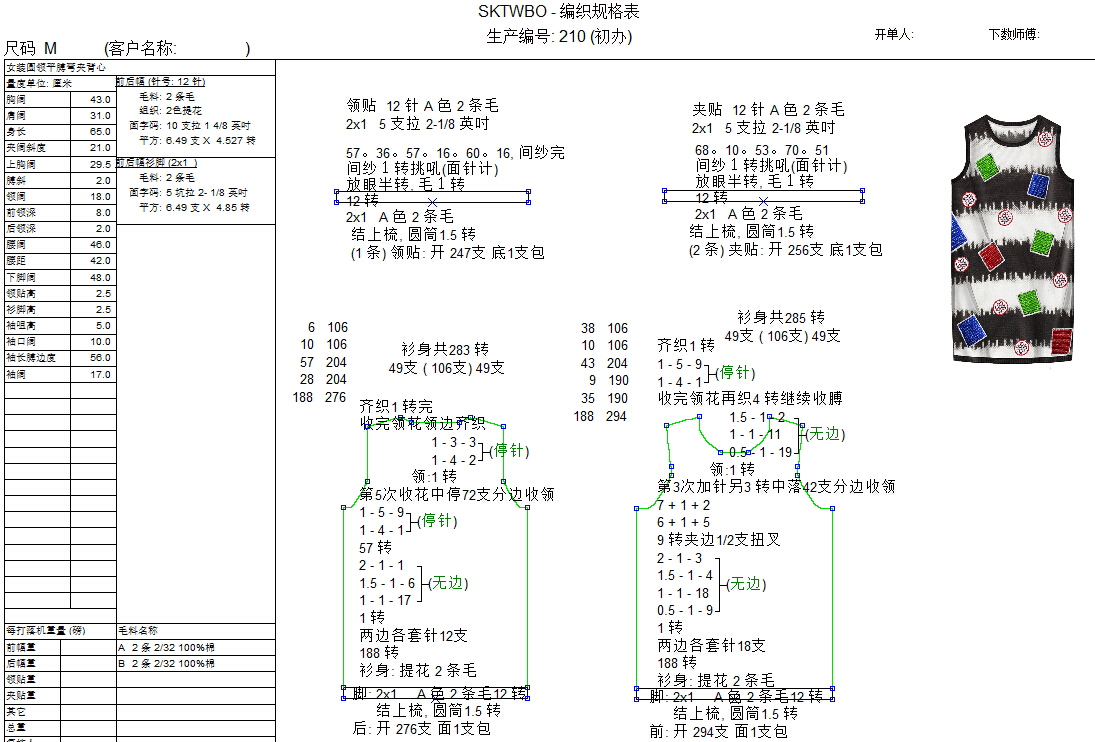Click '平方: 6.49 支 X 4.85 转'
This screenshot has width=1095, height=742.
tap(194, 207)
